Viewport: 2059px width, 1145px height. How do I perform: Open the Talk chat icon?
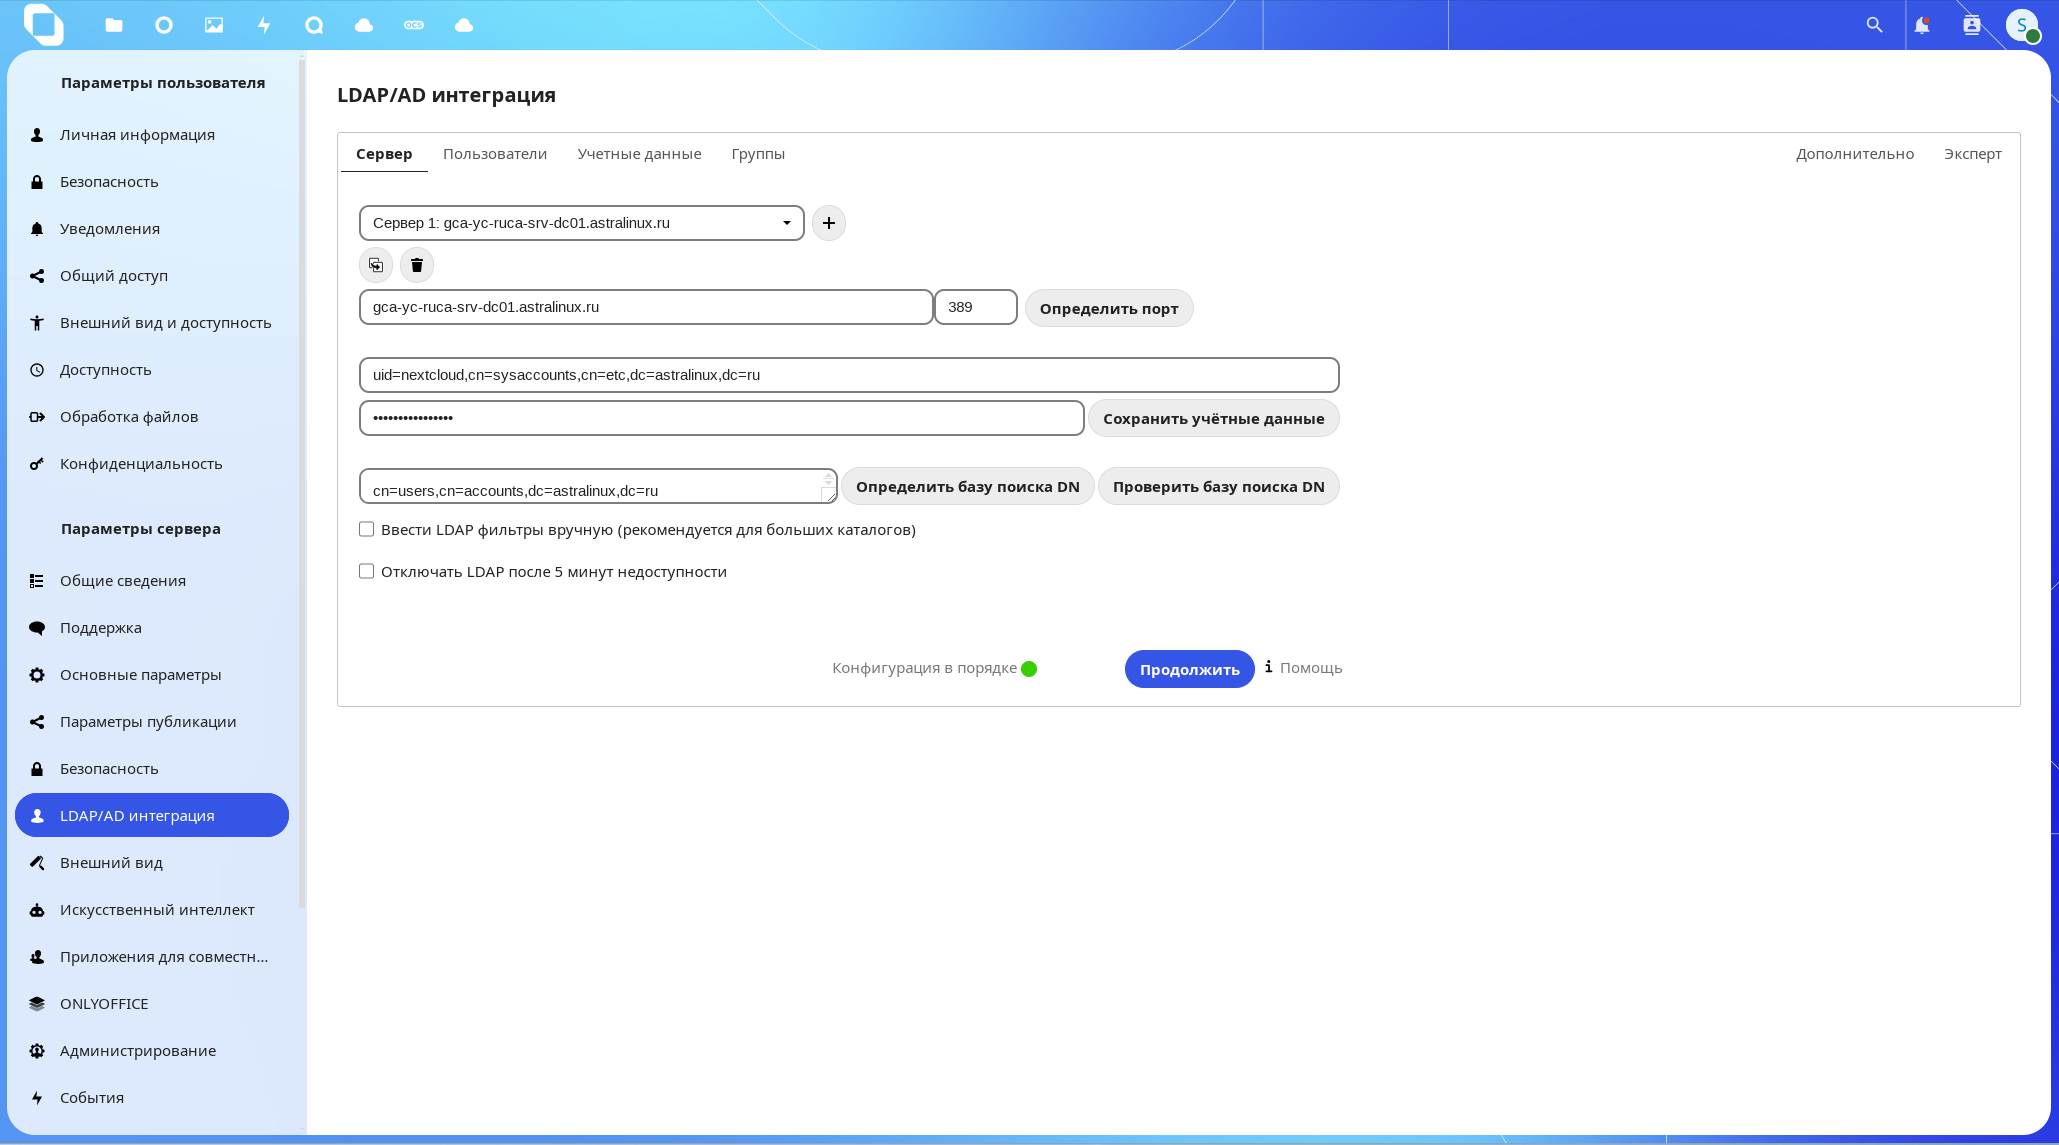pos(314,25)
